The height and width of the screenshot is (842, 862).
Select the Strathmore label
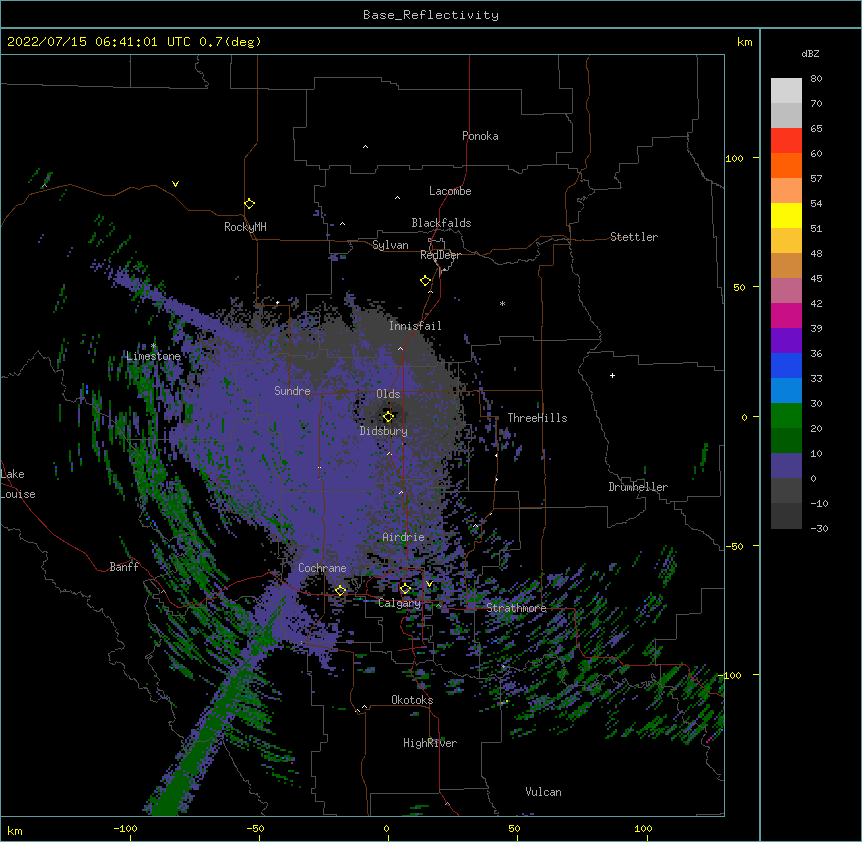[516, 608]
